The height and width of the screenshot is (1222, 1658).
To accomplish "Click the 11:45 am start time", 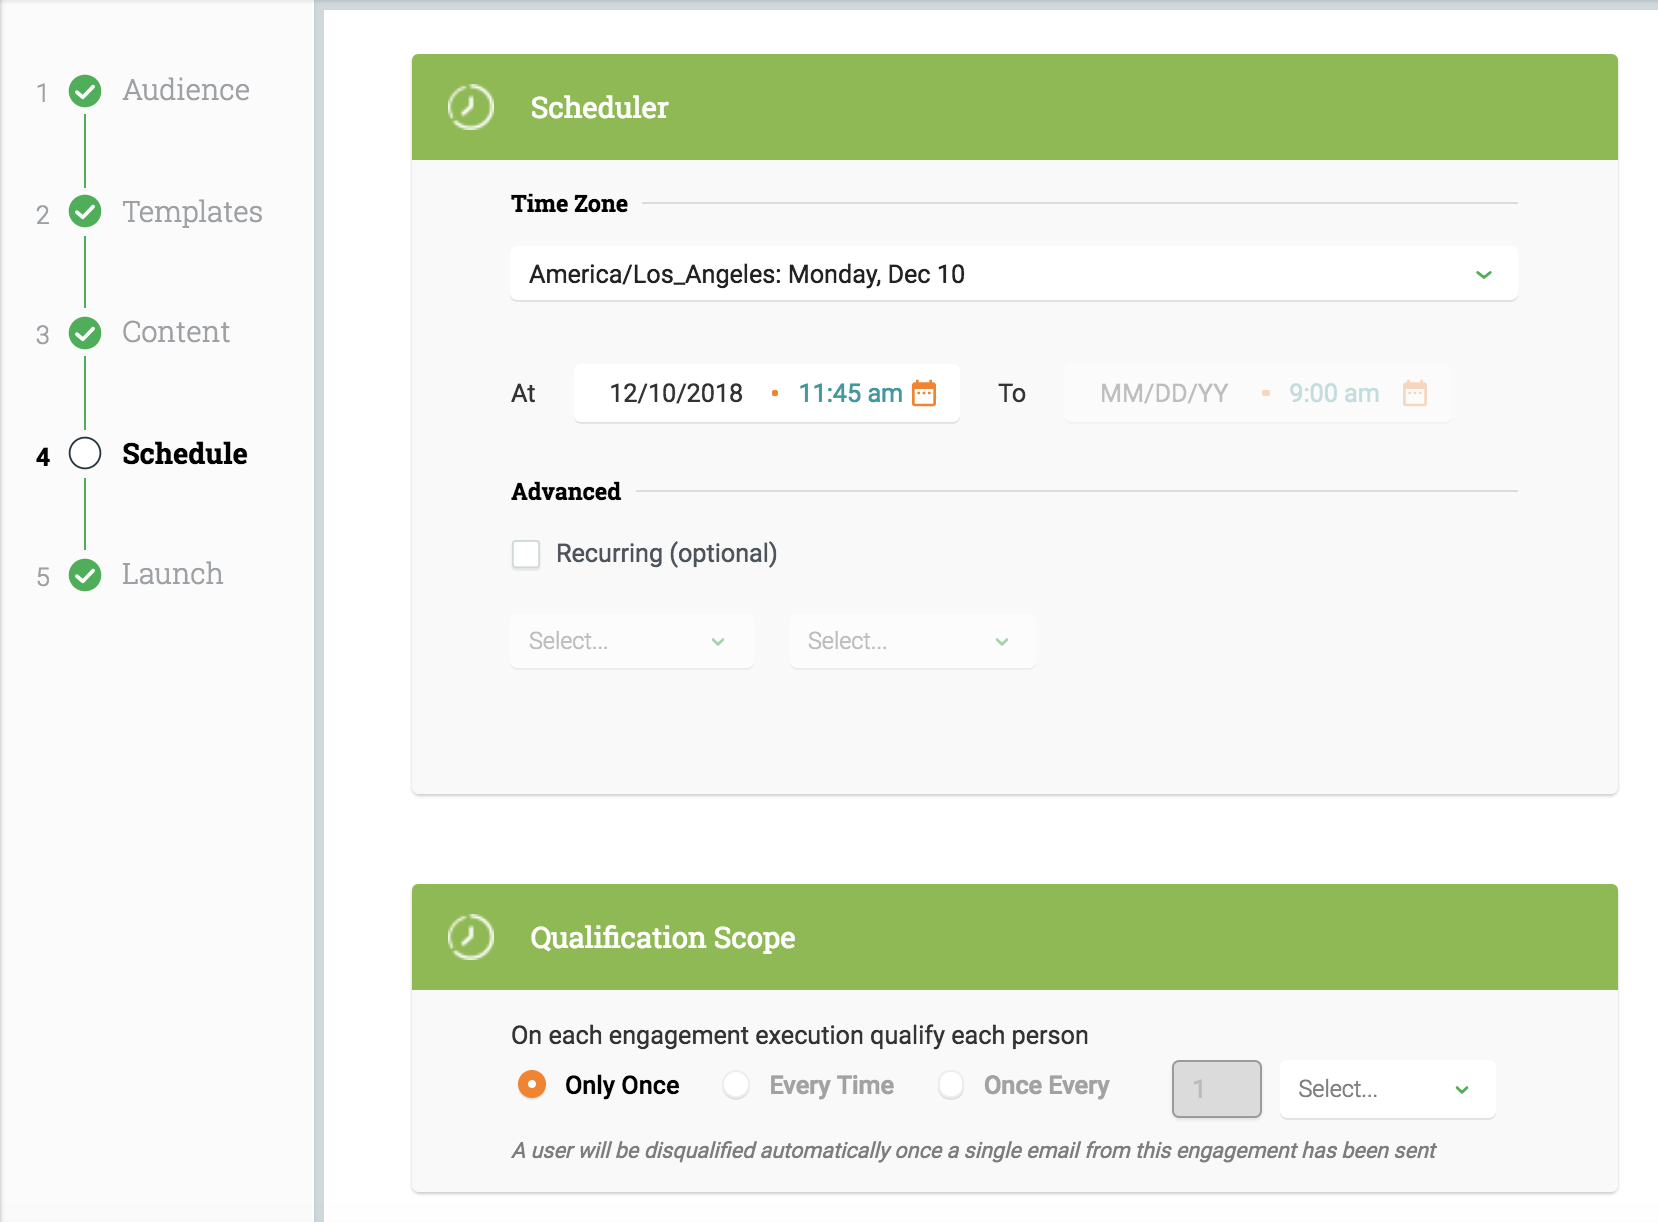I will pos(850,393).
